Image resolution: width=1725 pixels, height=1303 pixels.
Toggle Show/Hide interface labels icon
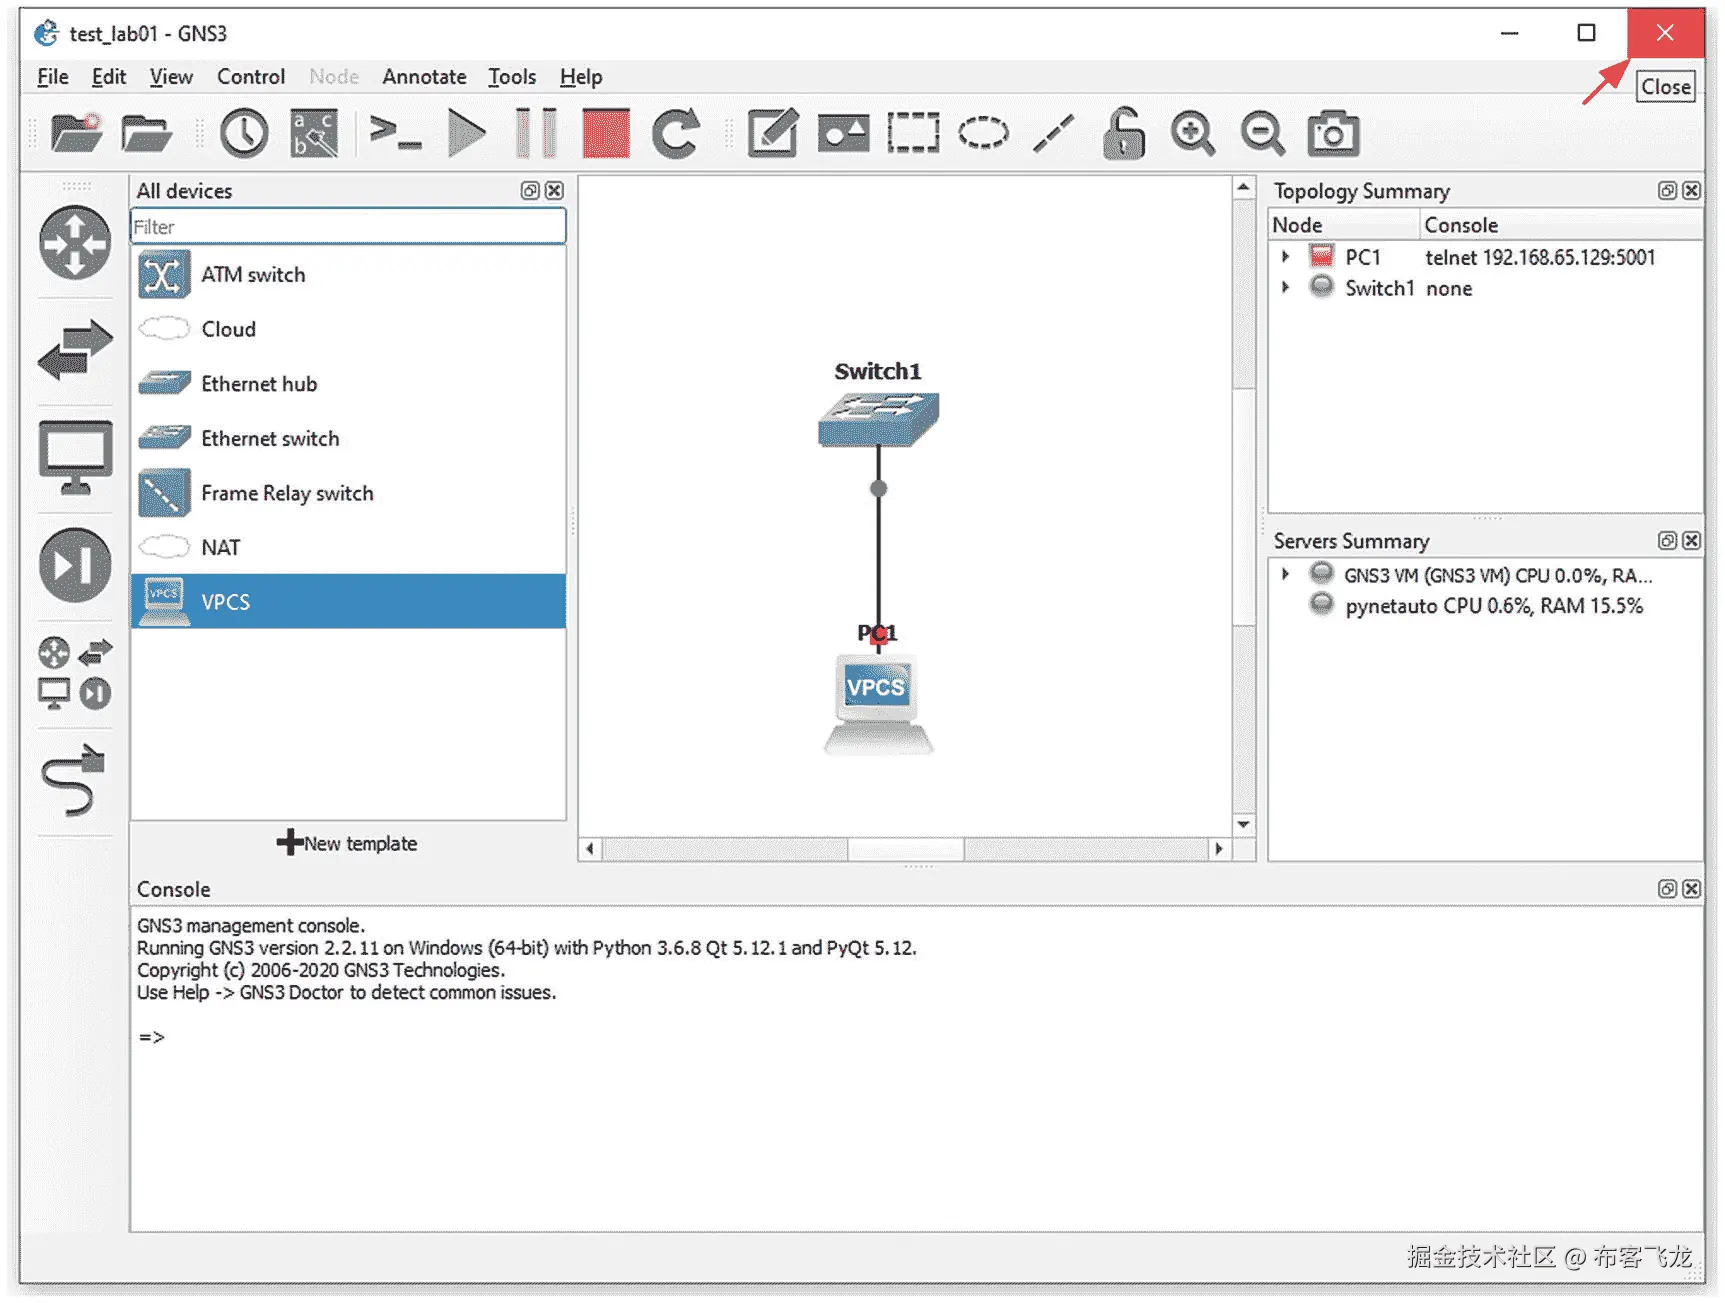click(x=314, y=133)
